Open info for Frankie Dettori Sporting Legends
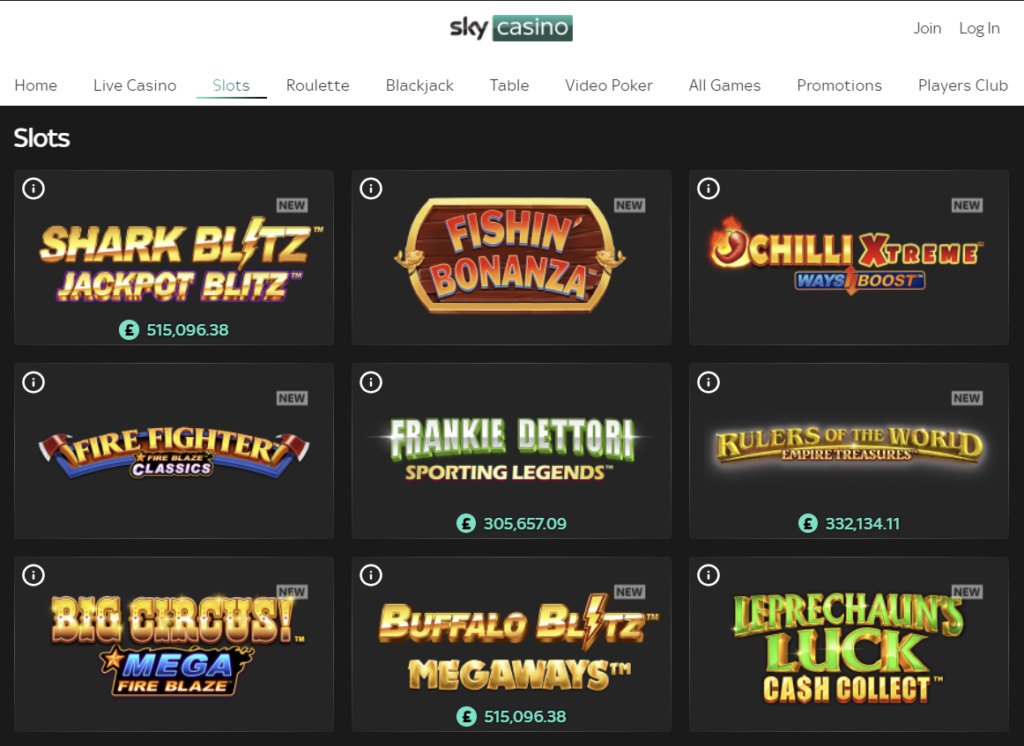Viewport: 1024px width, 746px height. (x=371, y=382)
